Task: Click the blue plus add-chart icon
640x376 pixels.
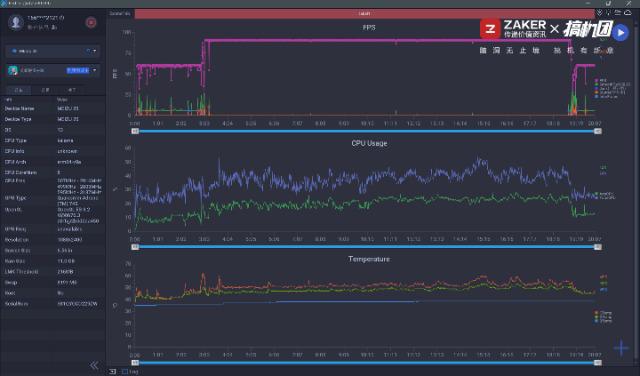Action: [621, 348]
